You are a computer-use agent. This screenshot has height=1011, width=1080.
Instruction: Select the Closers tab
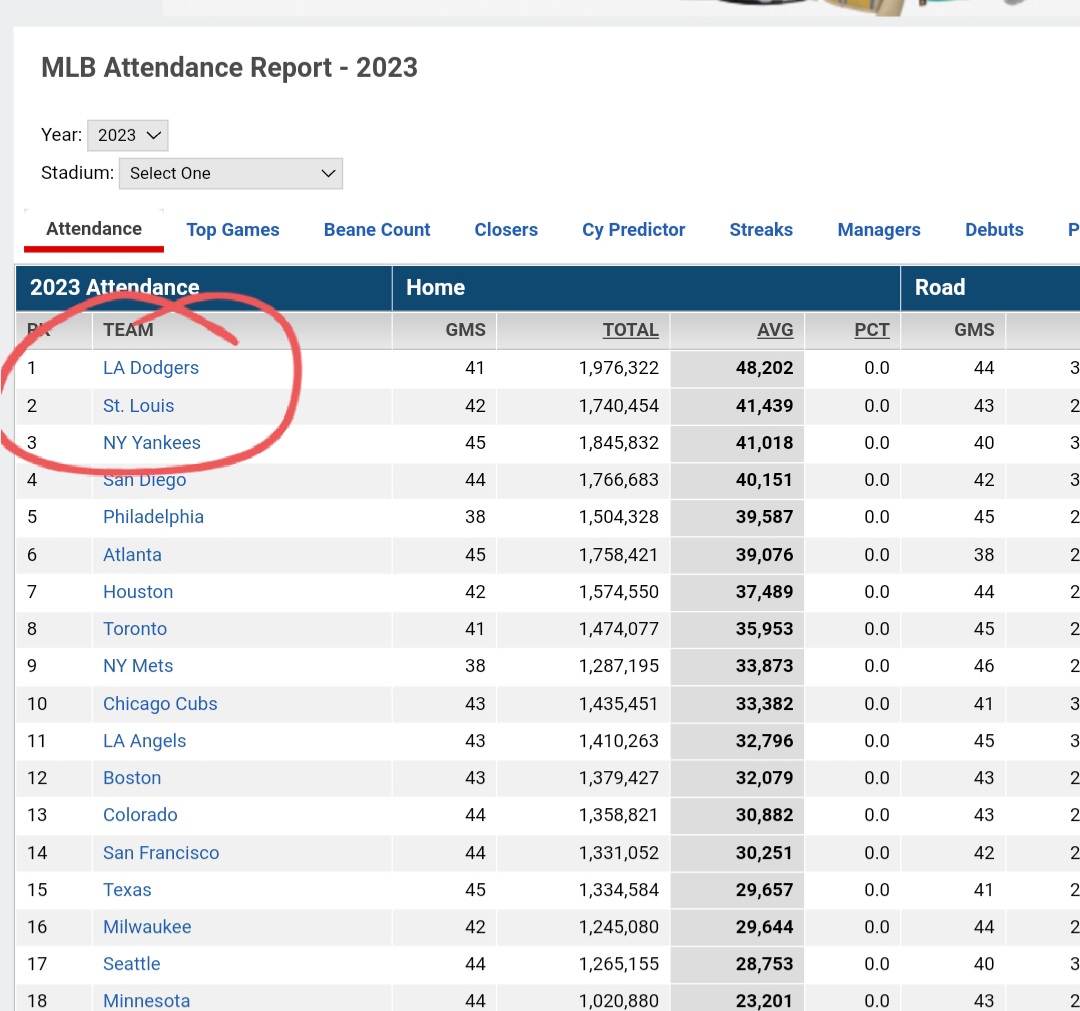point(506,230)
